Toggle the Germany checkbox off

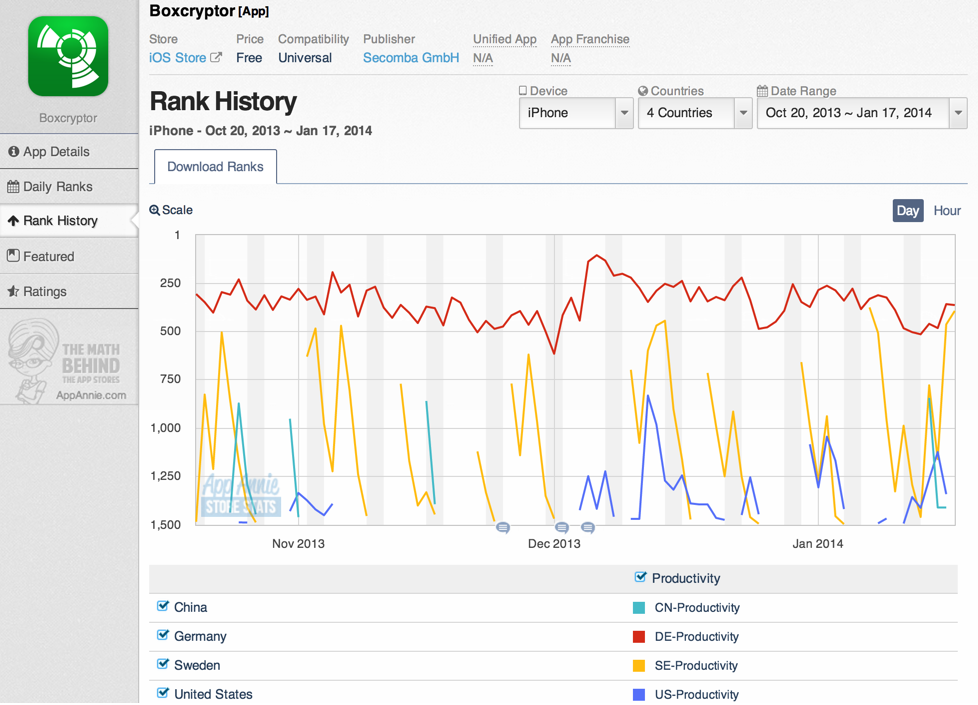[x=163, y=635]
